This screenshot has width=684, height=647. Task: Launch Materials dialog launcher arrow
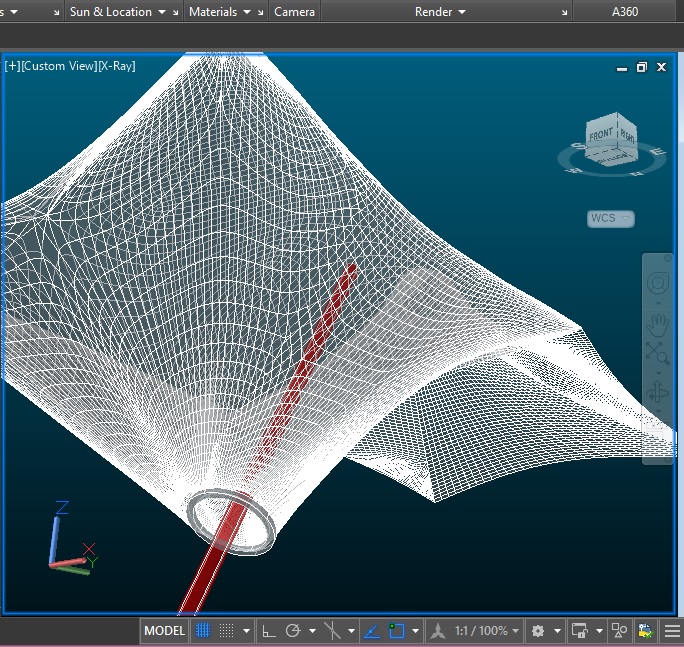tap(260, 13)
